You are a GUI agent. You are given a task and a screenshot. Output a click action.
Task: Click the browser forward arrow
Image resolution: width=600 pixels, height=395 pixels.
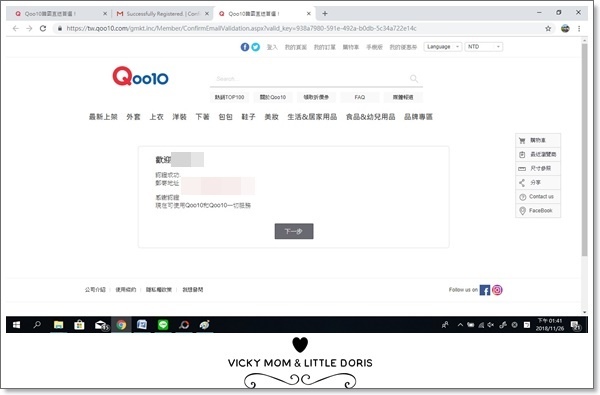click(x=29, y=28)
